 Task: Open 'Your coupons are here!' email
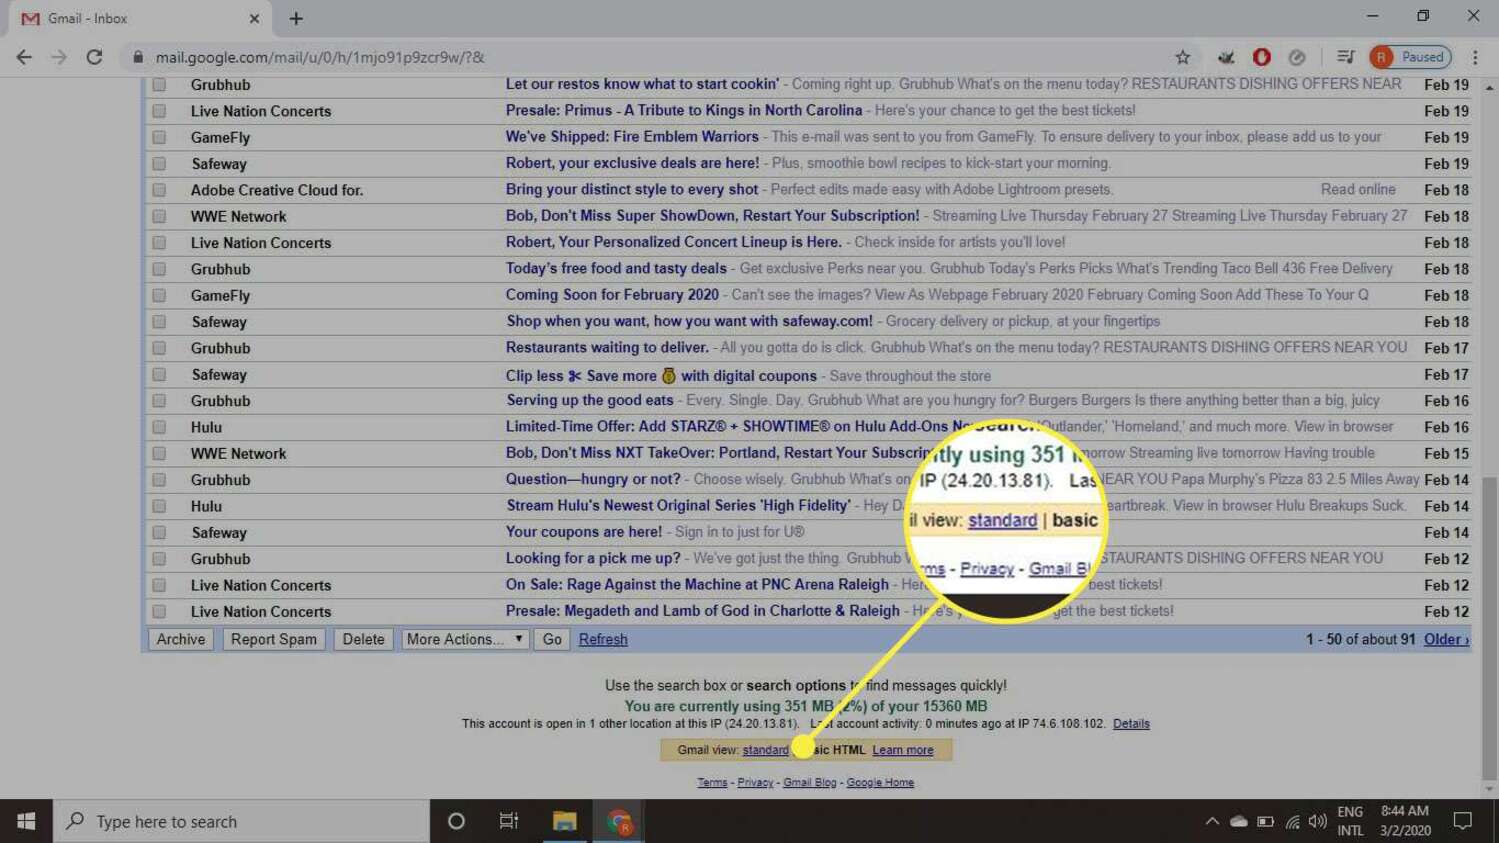(583, 532)
